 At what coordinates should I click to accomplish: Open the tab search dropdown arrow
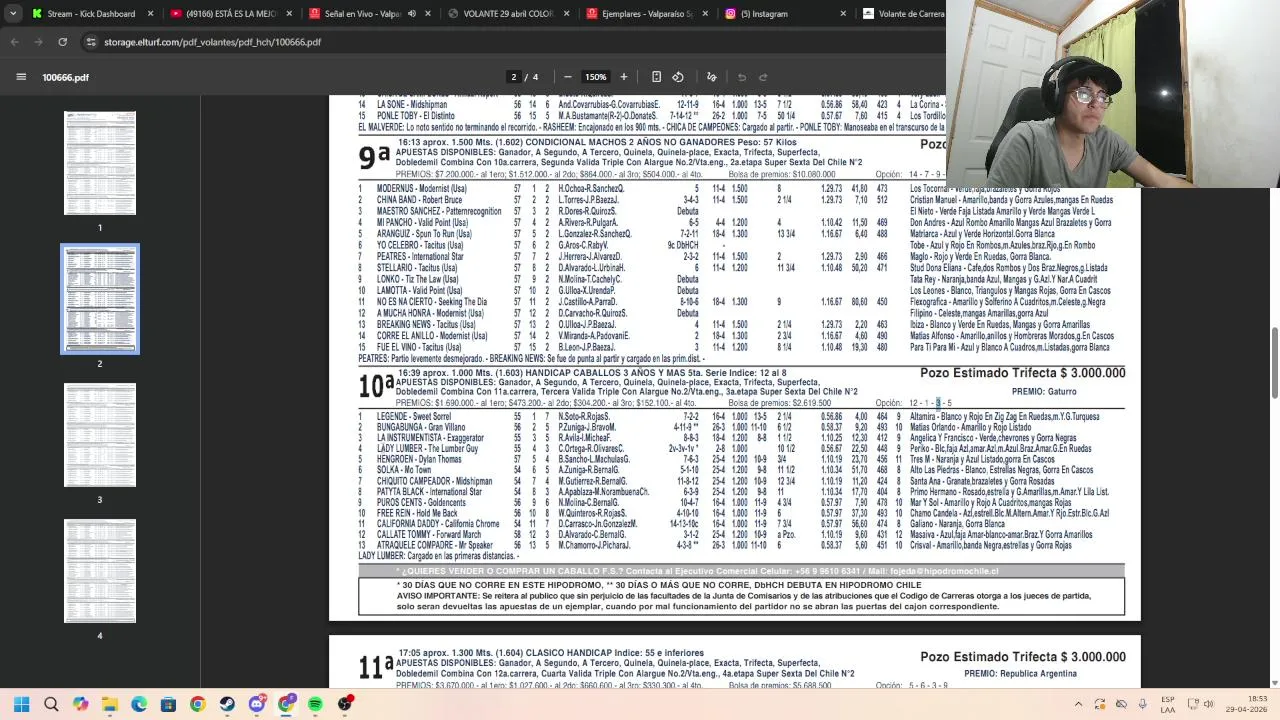click(11, 14)
